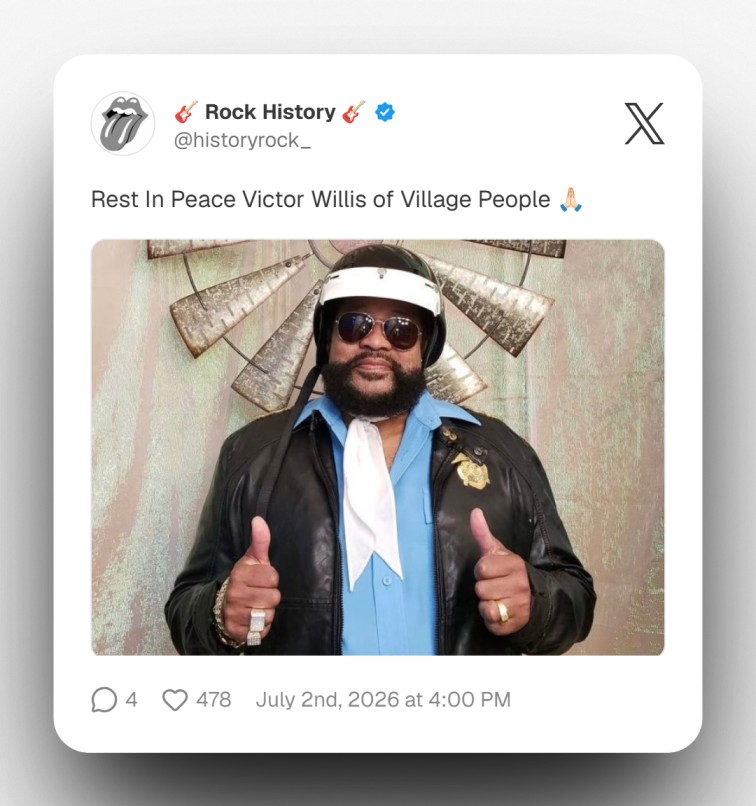Screen dimensions: 756x806
Task: Click the like count 478
Action: 214,700
